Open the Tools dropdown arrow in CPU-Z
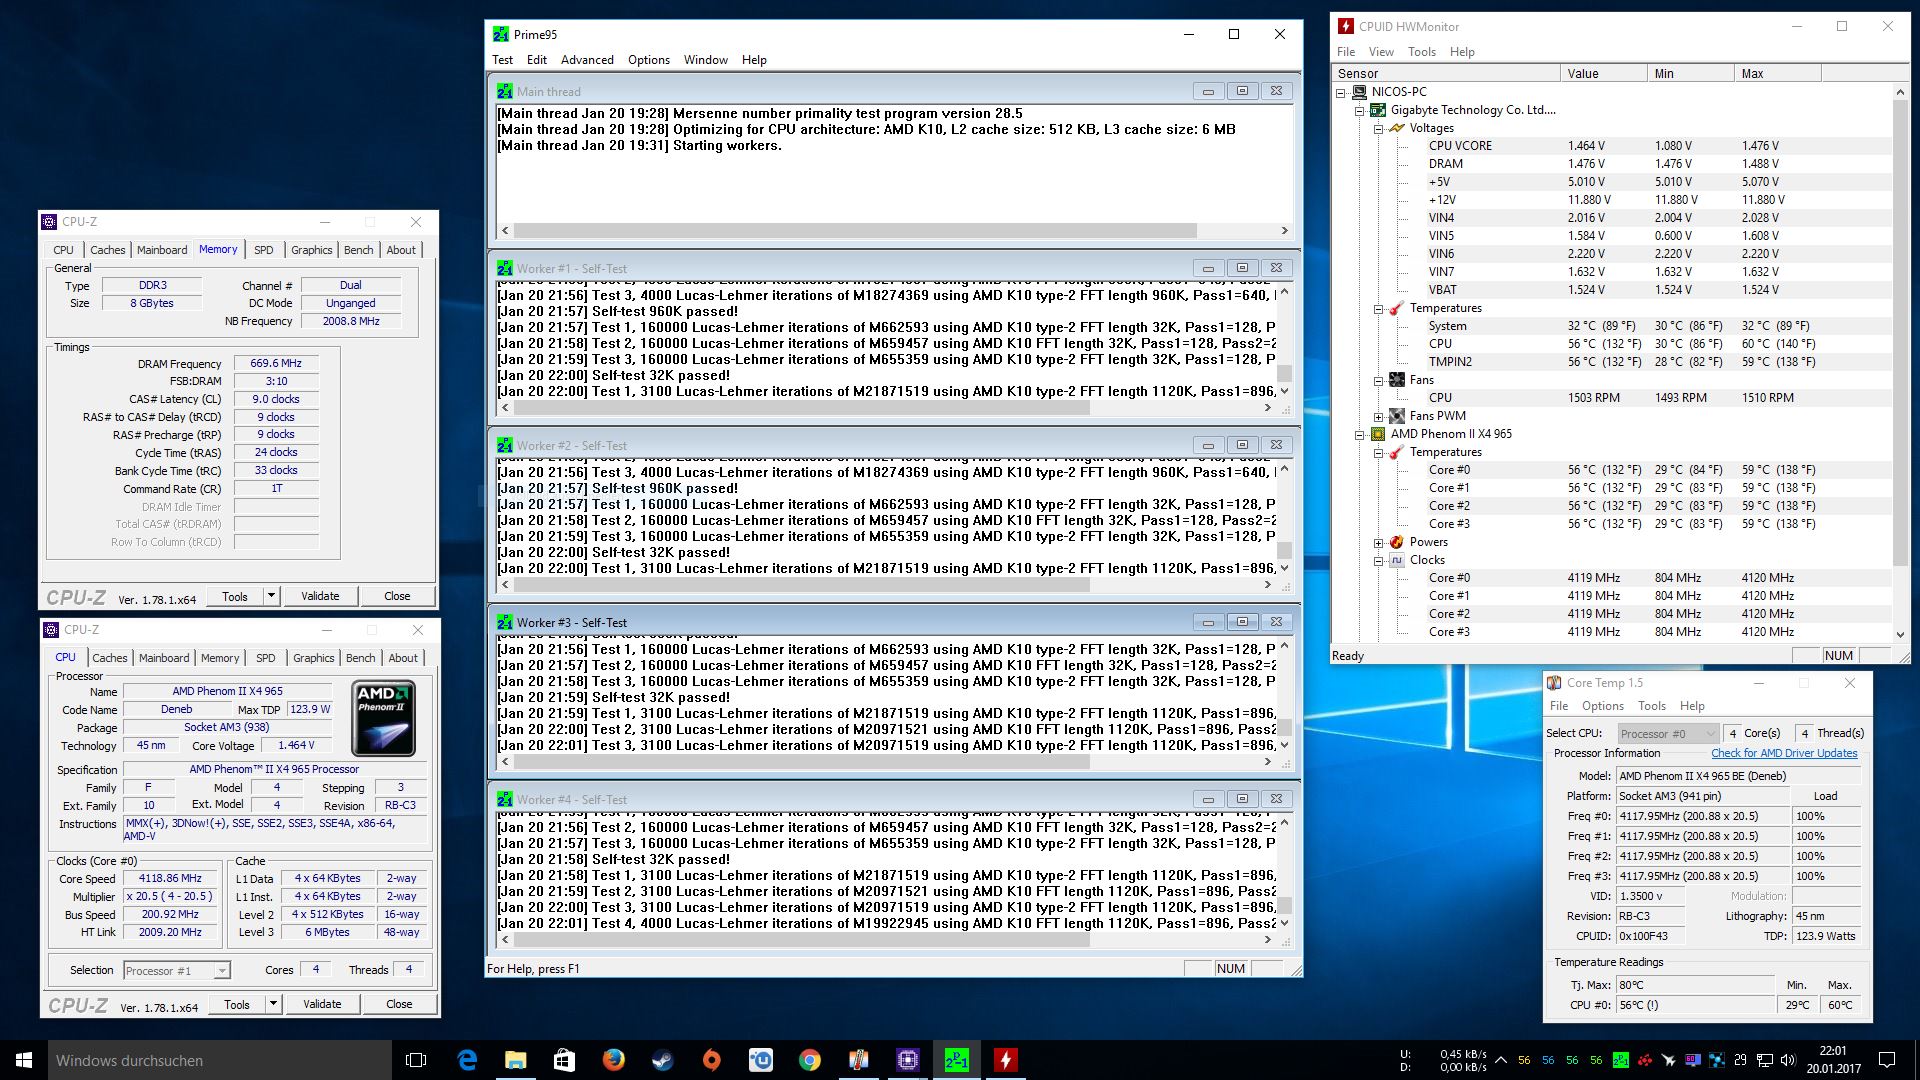The height and width of the screenshot is (1080, 1920). (x=272, y=1004)
